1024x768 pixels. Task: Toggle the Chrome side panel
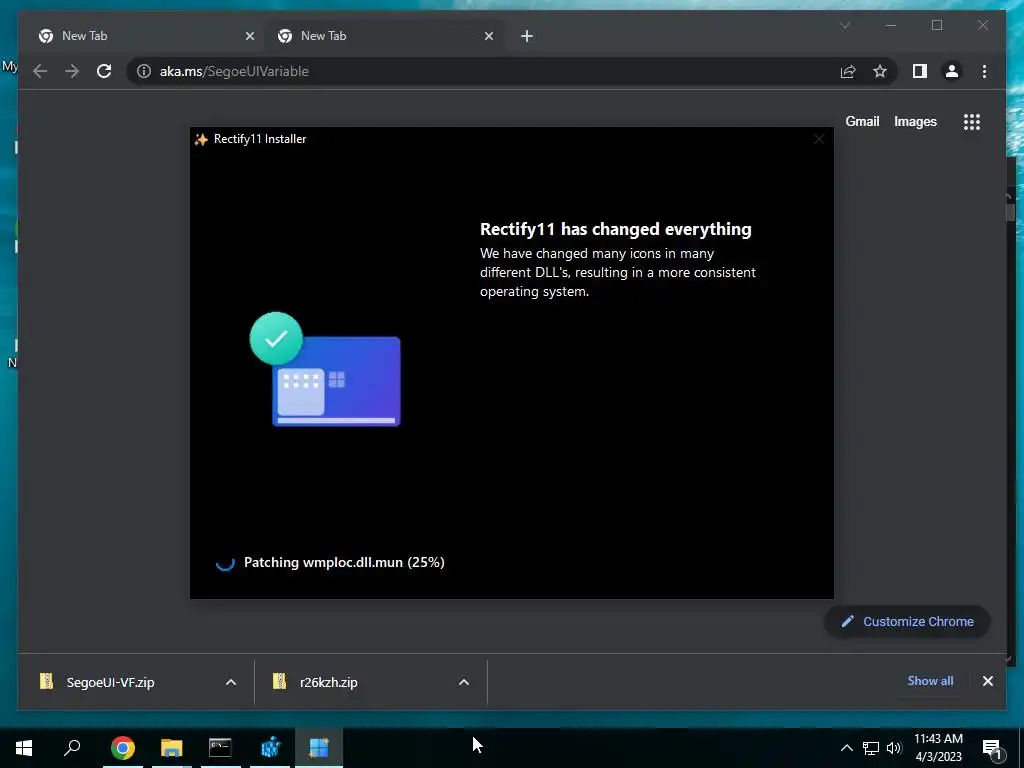[920, 71]
